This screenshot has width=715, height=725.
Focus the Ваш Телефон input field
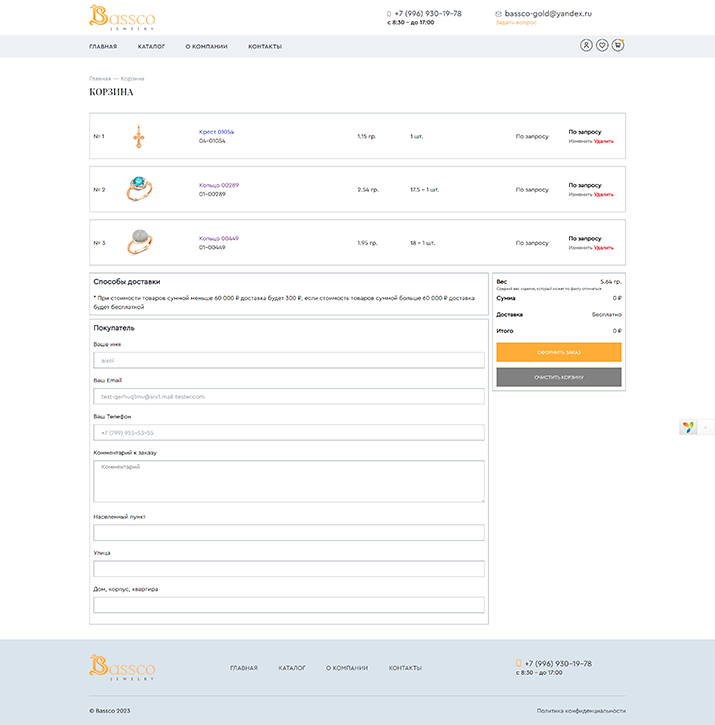click(x=288, y=433)
